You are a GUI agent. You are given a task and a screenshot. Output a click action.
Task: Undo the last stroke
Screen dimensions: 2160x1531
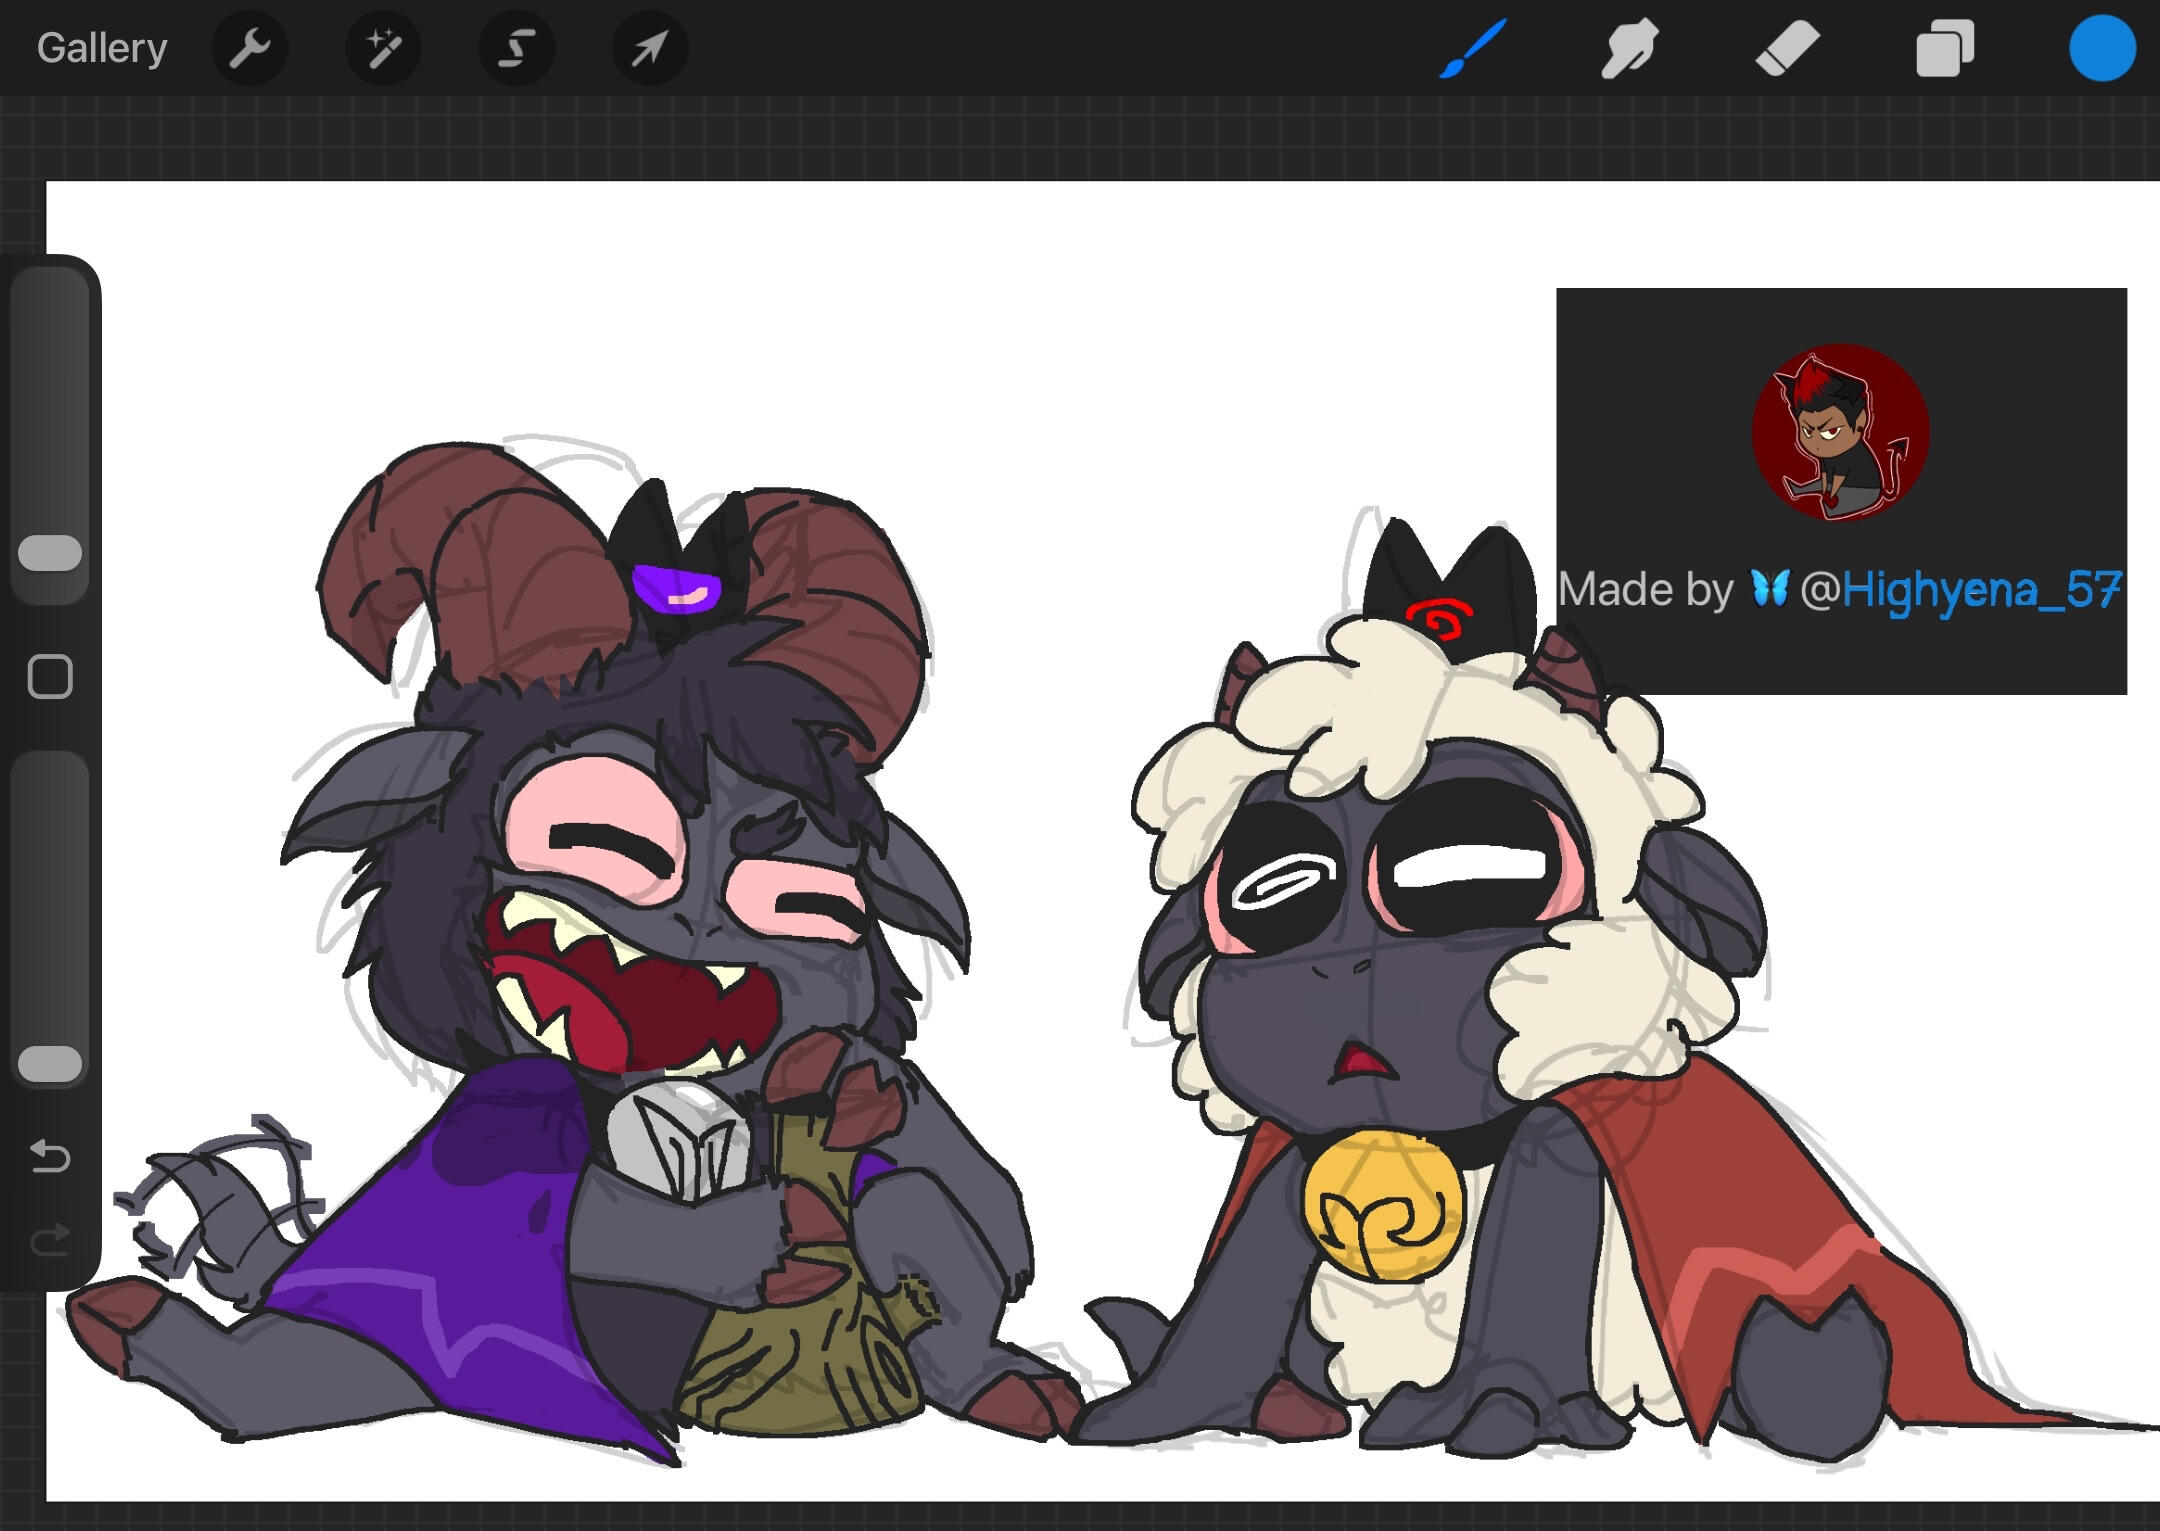[50, 1157]
